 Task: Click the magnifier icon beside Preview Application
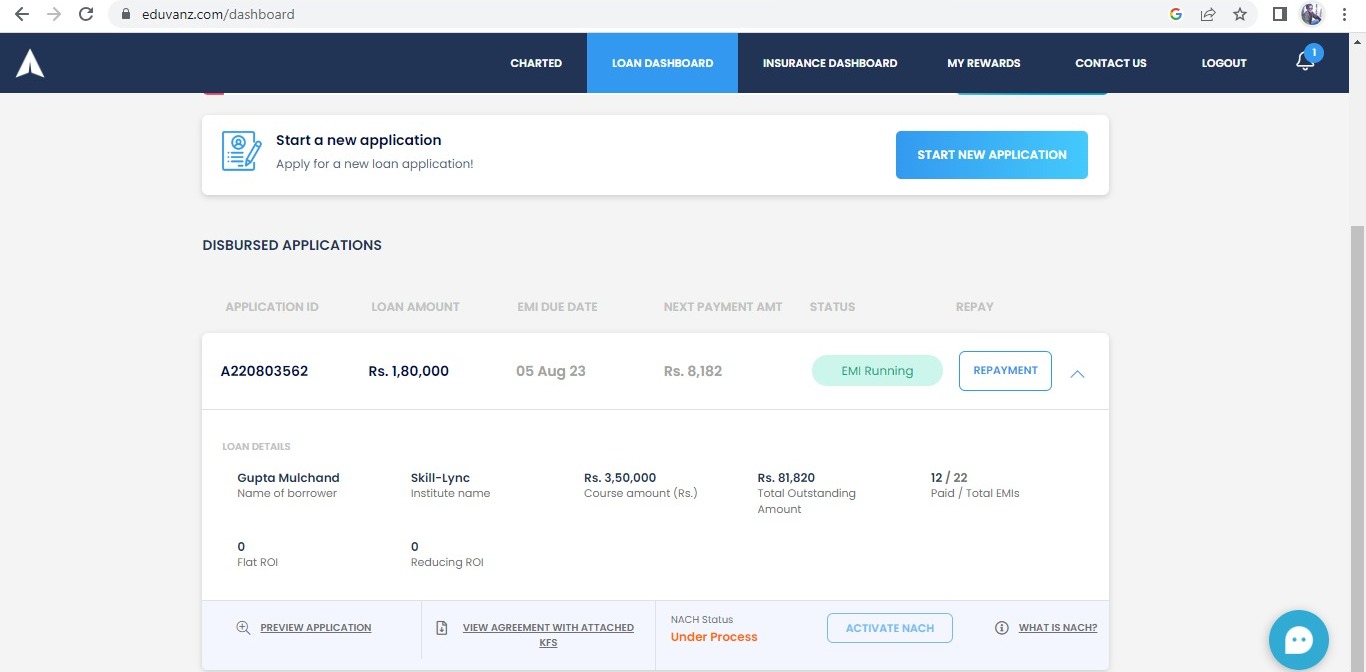(243, 628)
